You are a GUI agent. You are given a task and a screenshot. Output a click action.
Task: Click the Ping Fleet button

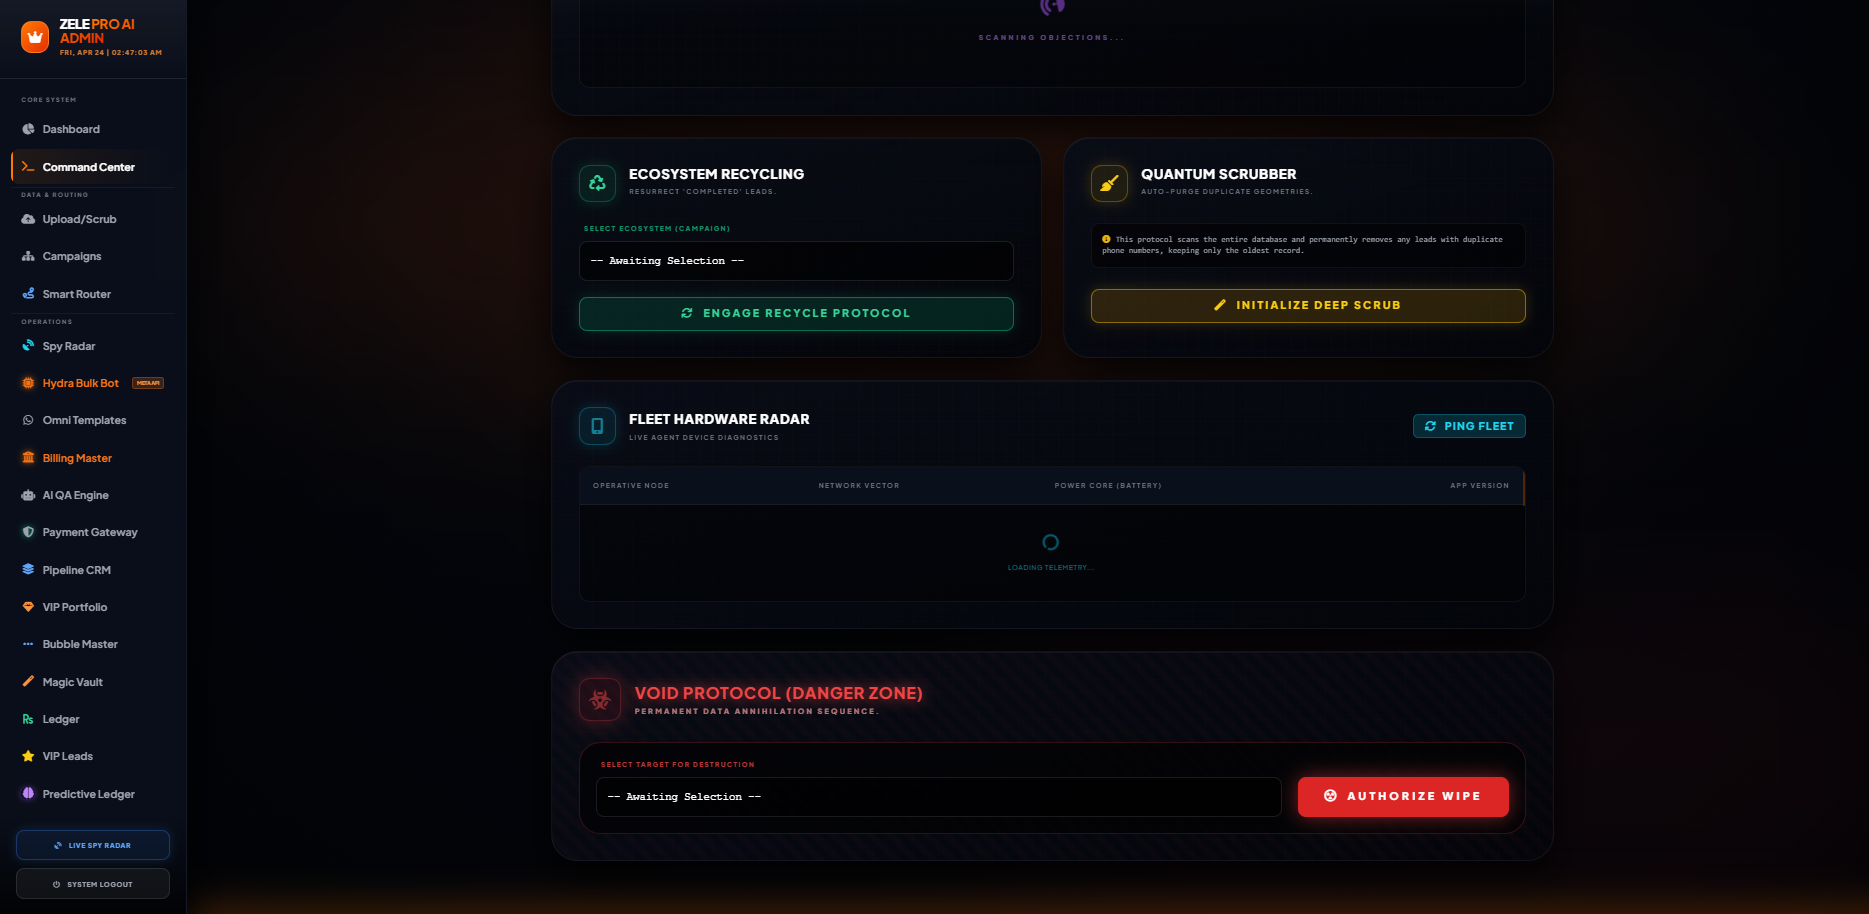coord(1469,426)
